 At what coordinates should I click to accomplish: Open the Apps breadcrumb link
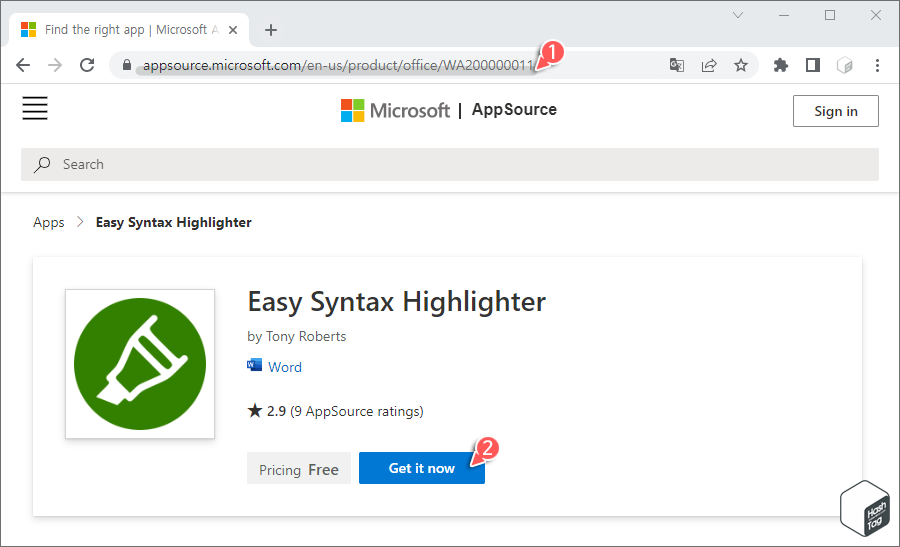49,222
